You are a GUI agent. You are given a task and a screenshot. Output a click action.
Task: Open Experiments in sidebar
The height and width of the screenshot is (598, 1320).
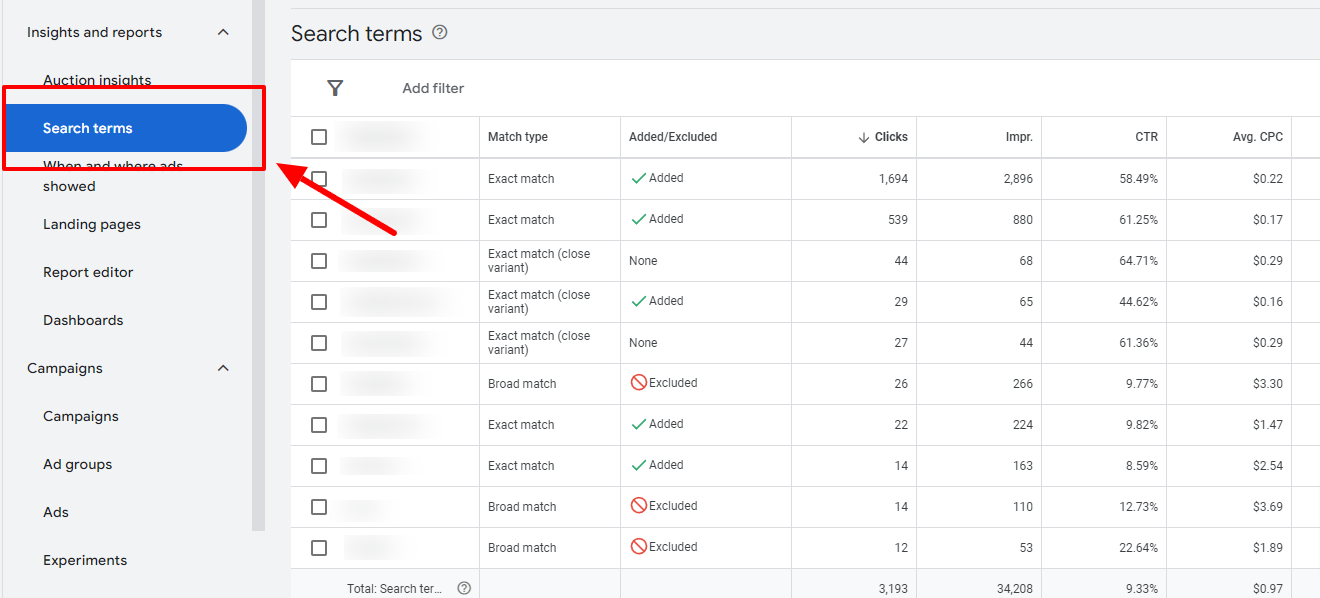pyautogui.click(x=85, y=560)
